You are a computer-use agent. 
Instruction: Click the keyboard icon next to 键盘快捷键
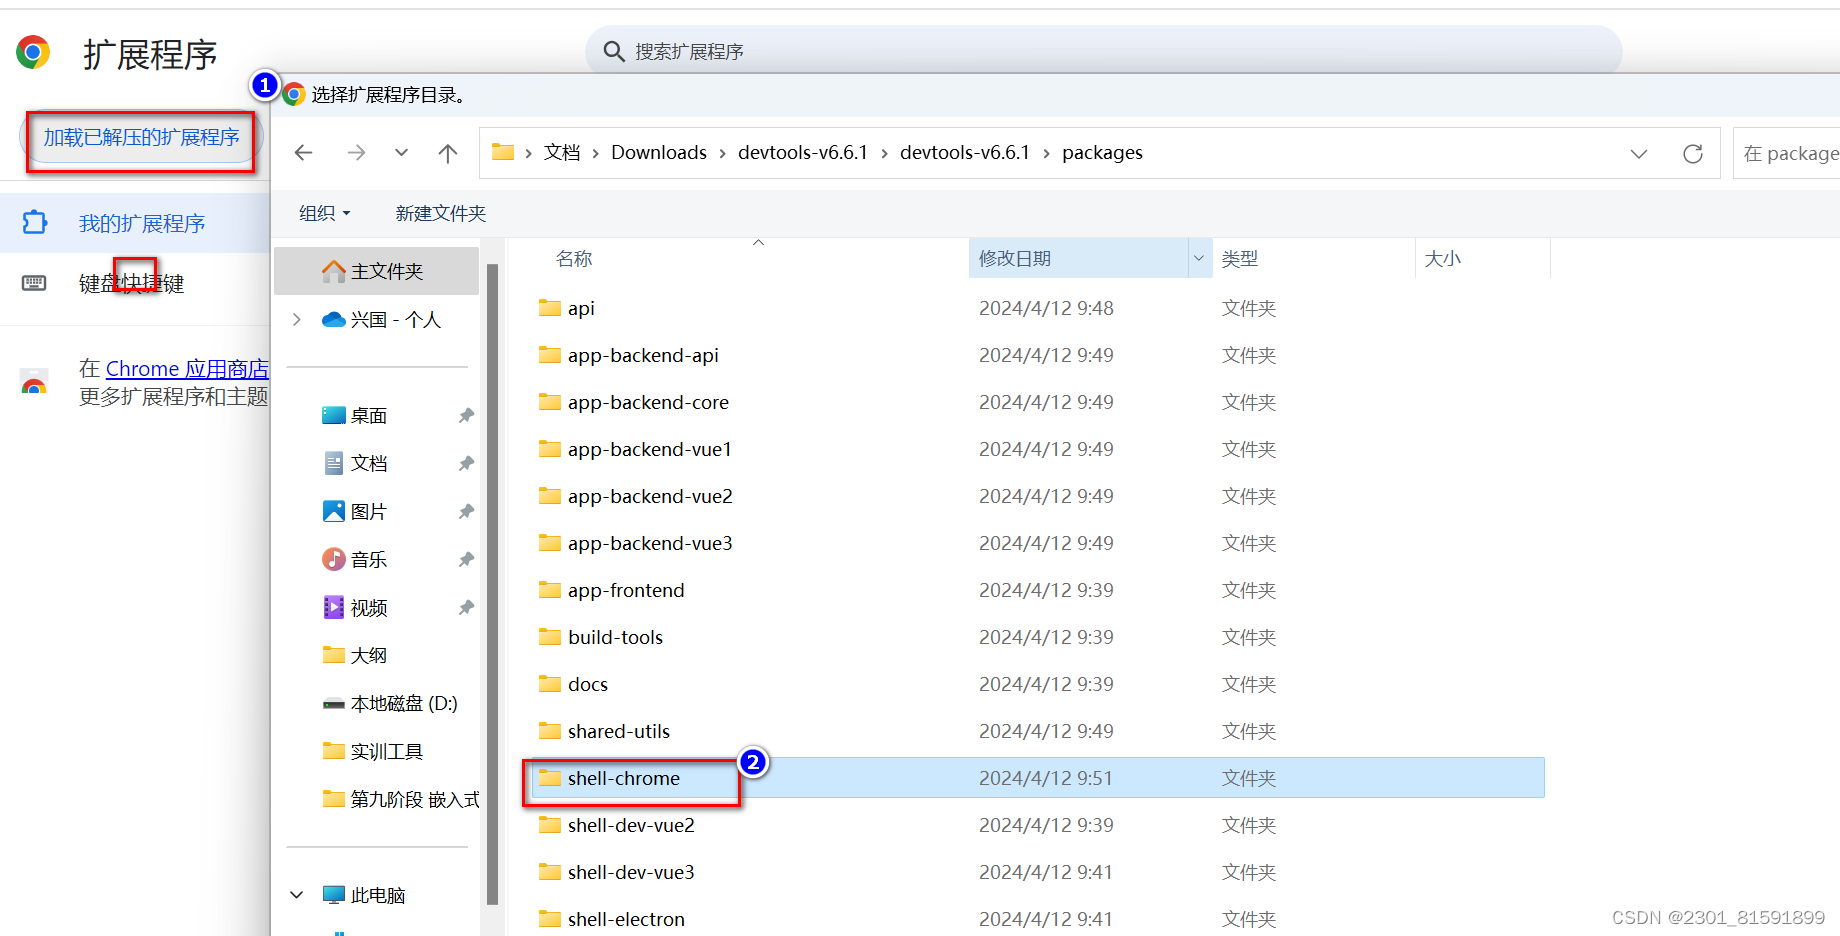pos(33,283)
